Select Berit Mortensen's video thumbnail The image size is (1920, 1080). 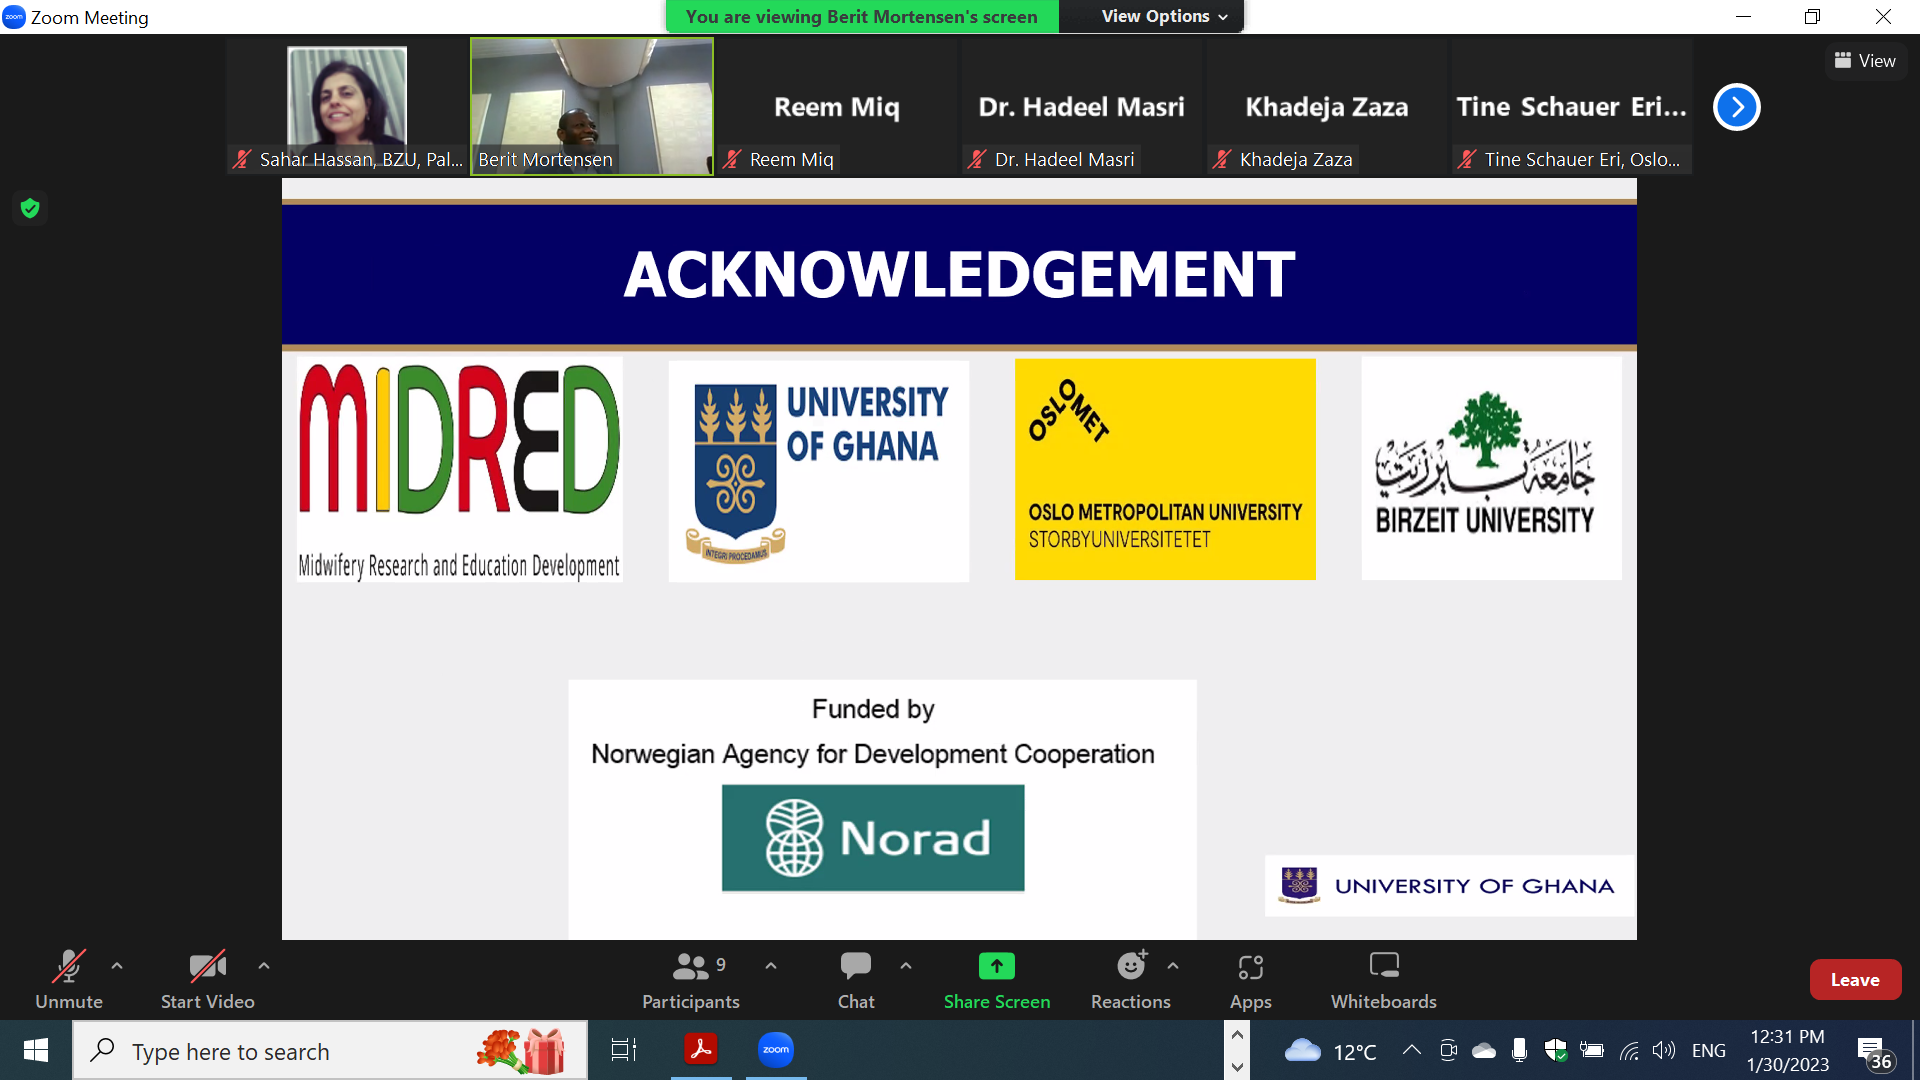pyautogui.click(x=592, y=106)
